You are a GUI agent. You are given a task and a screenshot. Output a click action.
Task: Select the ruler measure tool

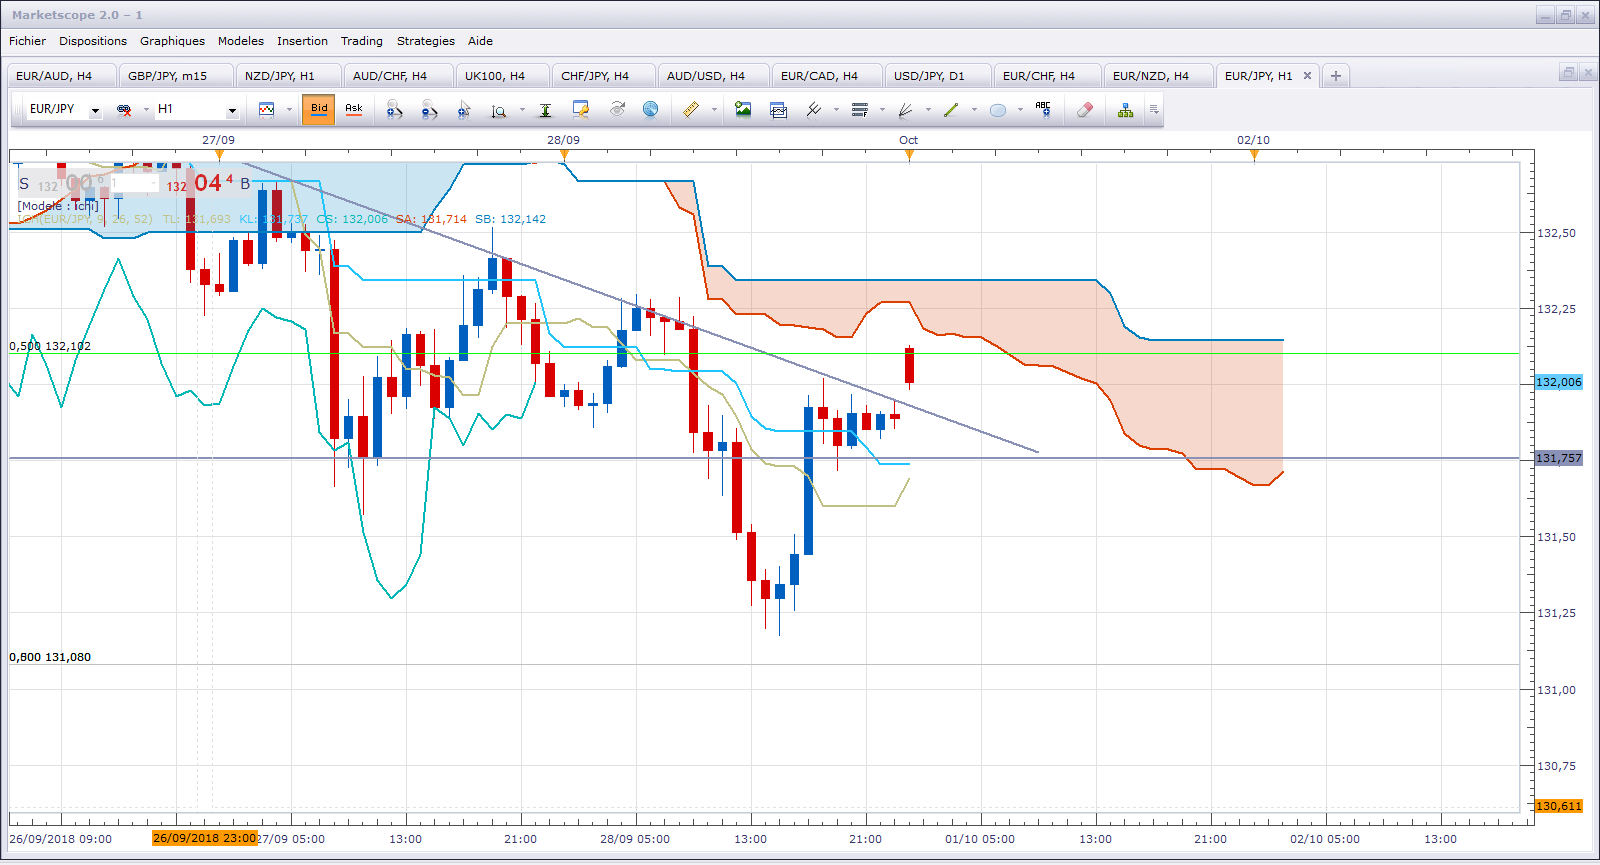pos(691,110)
